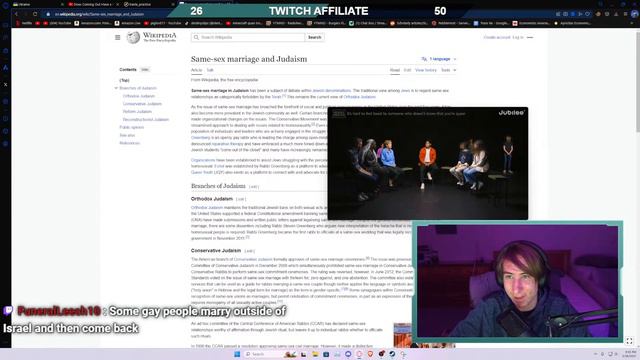This screenshot has width=640, height=360.
Task: Go to Reform Judaism in the contents
Action: tap(137, 111)
